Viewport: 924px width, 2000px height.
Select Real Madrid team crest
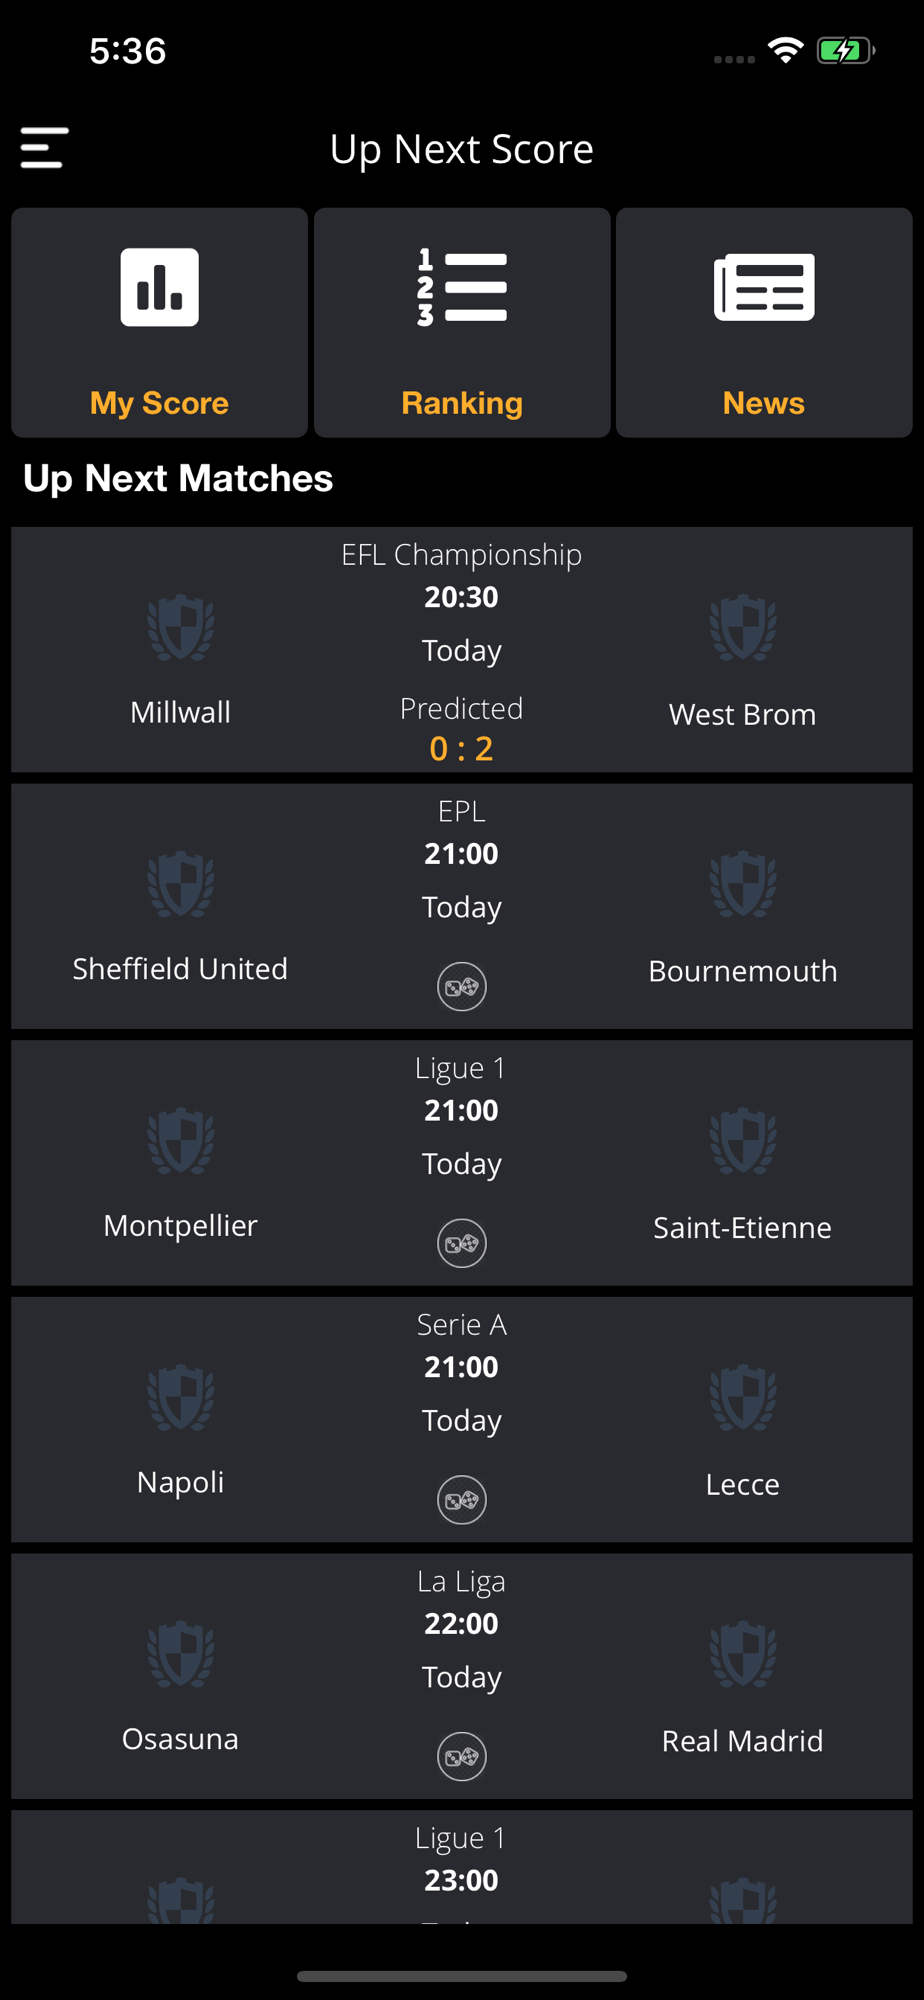point(743,1655)
